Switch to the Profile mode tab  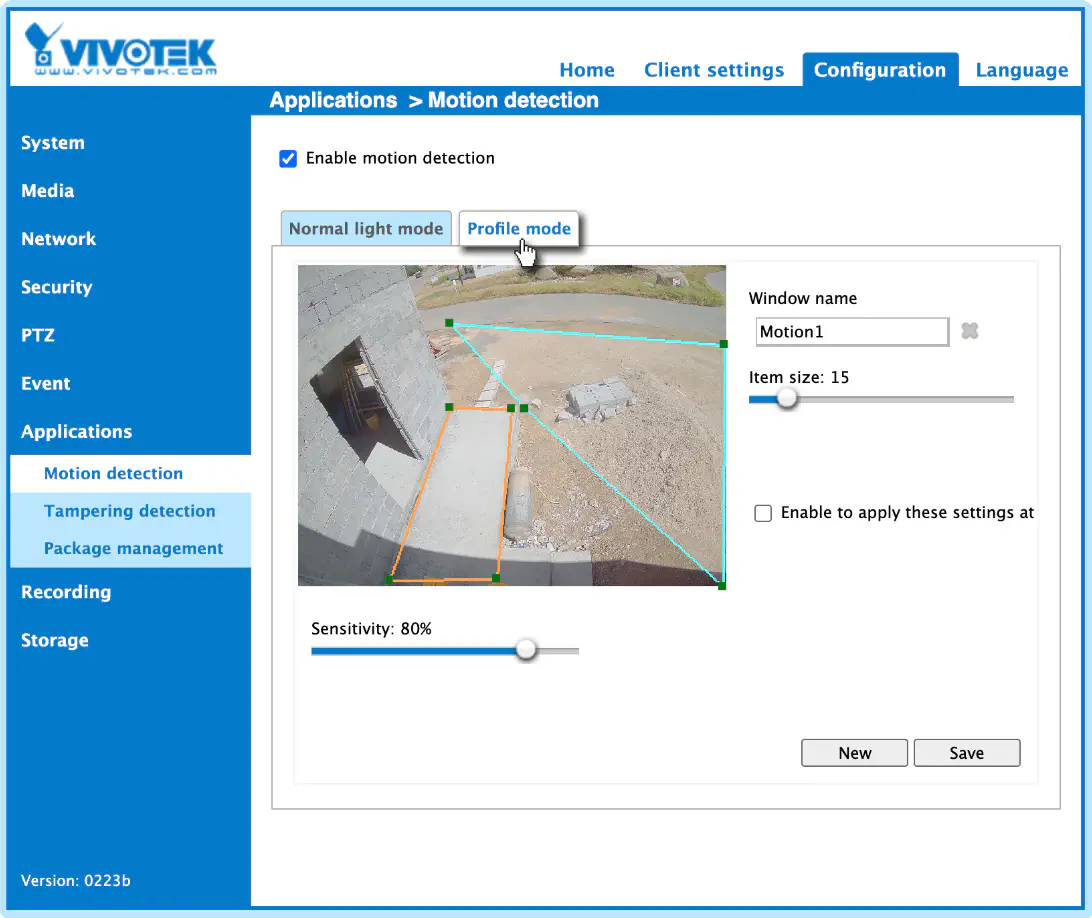point(519,228)
